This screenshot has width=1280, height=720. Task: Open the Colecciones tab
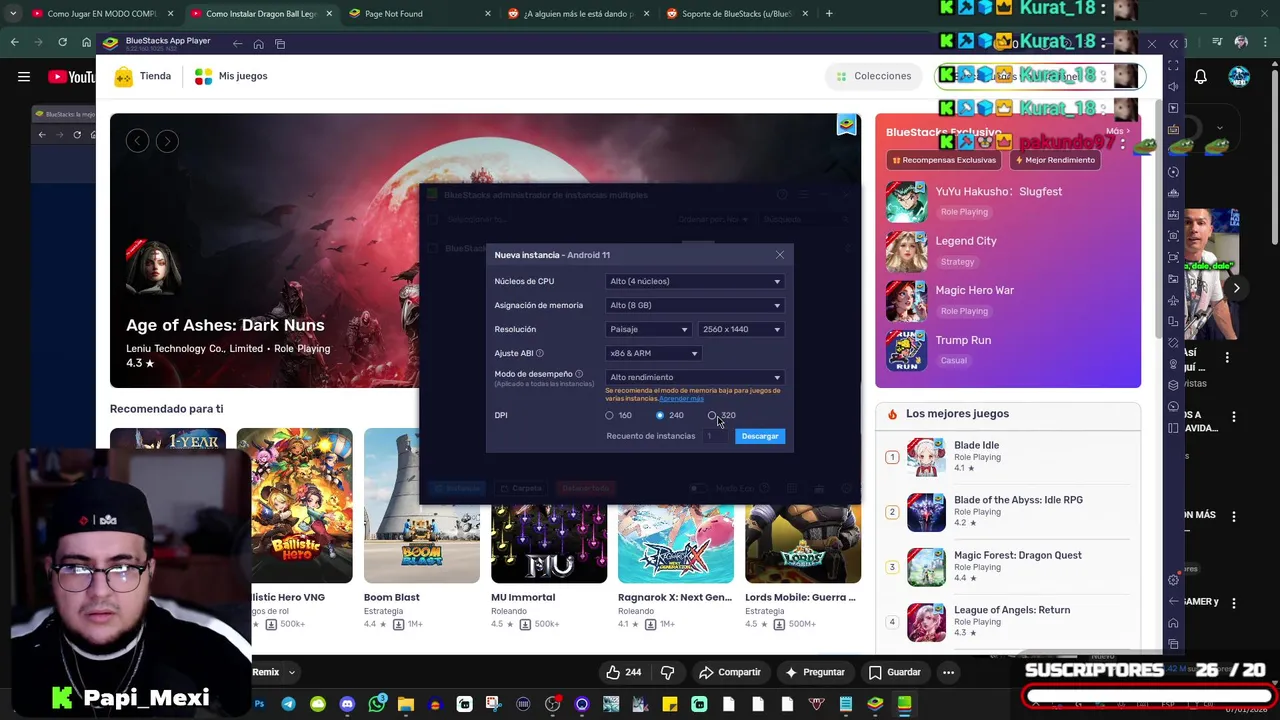873,76
